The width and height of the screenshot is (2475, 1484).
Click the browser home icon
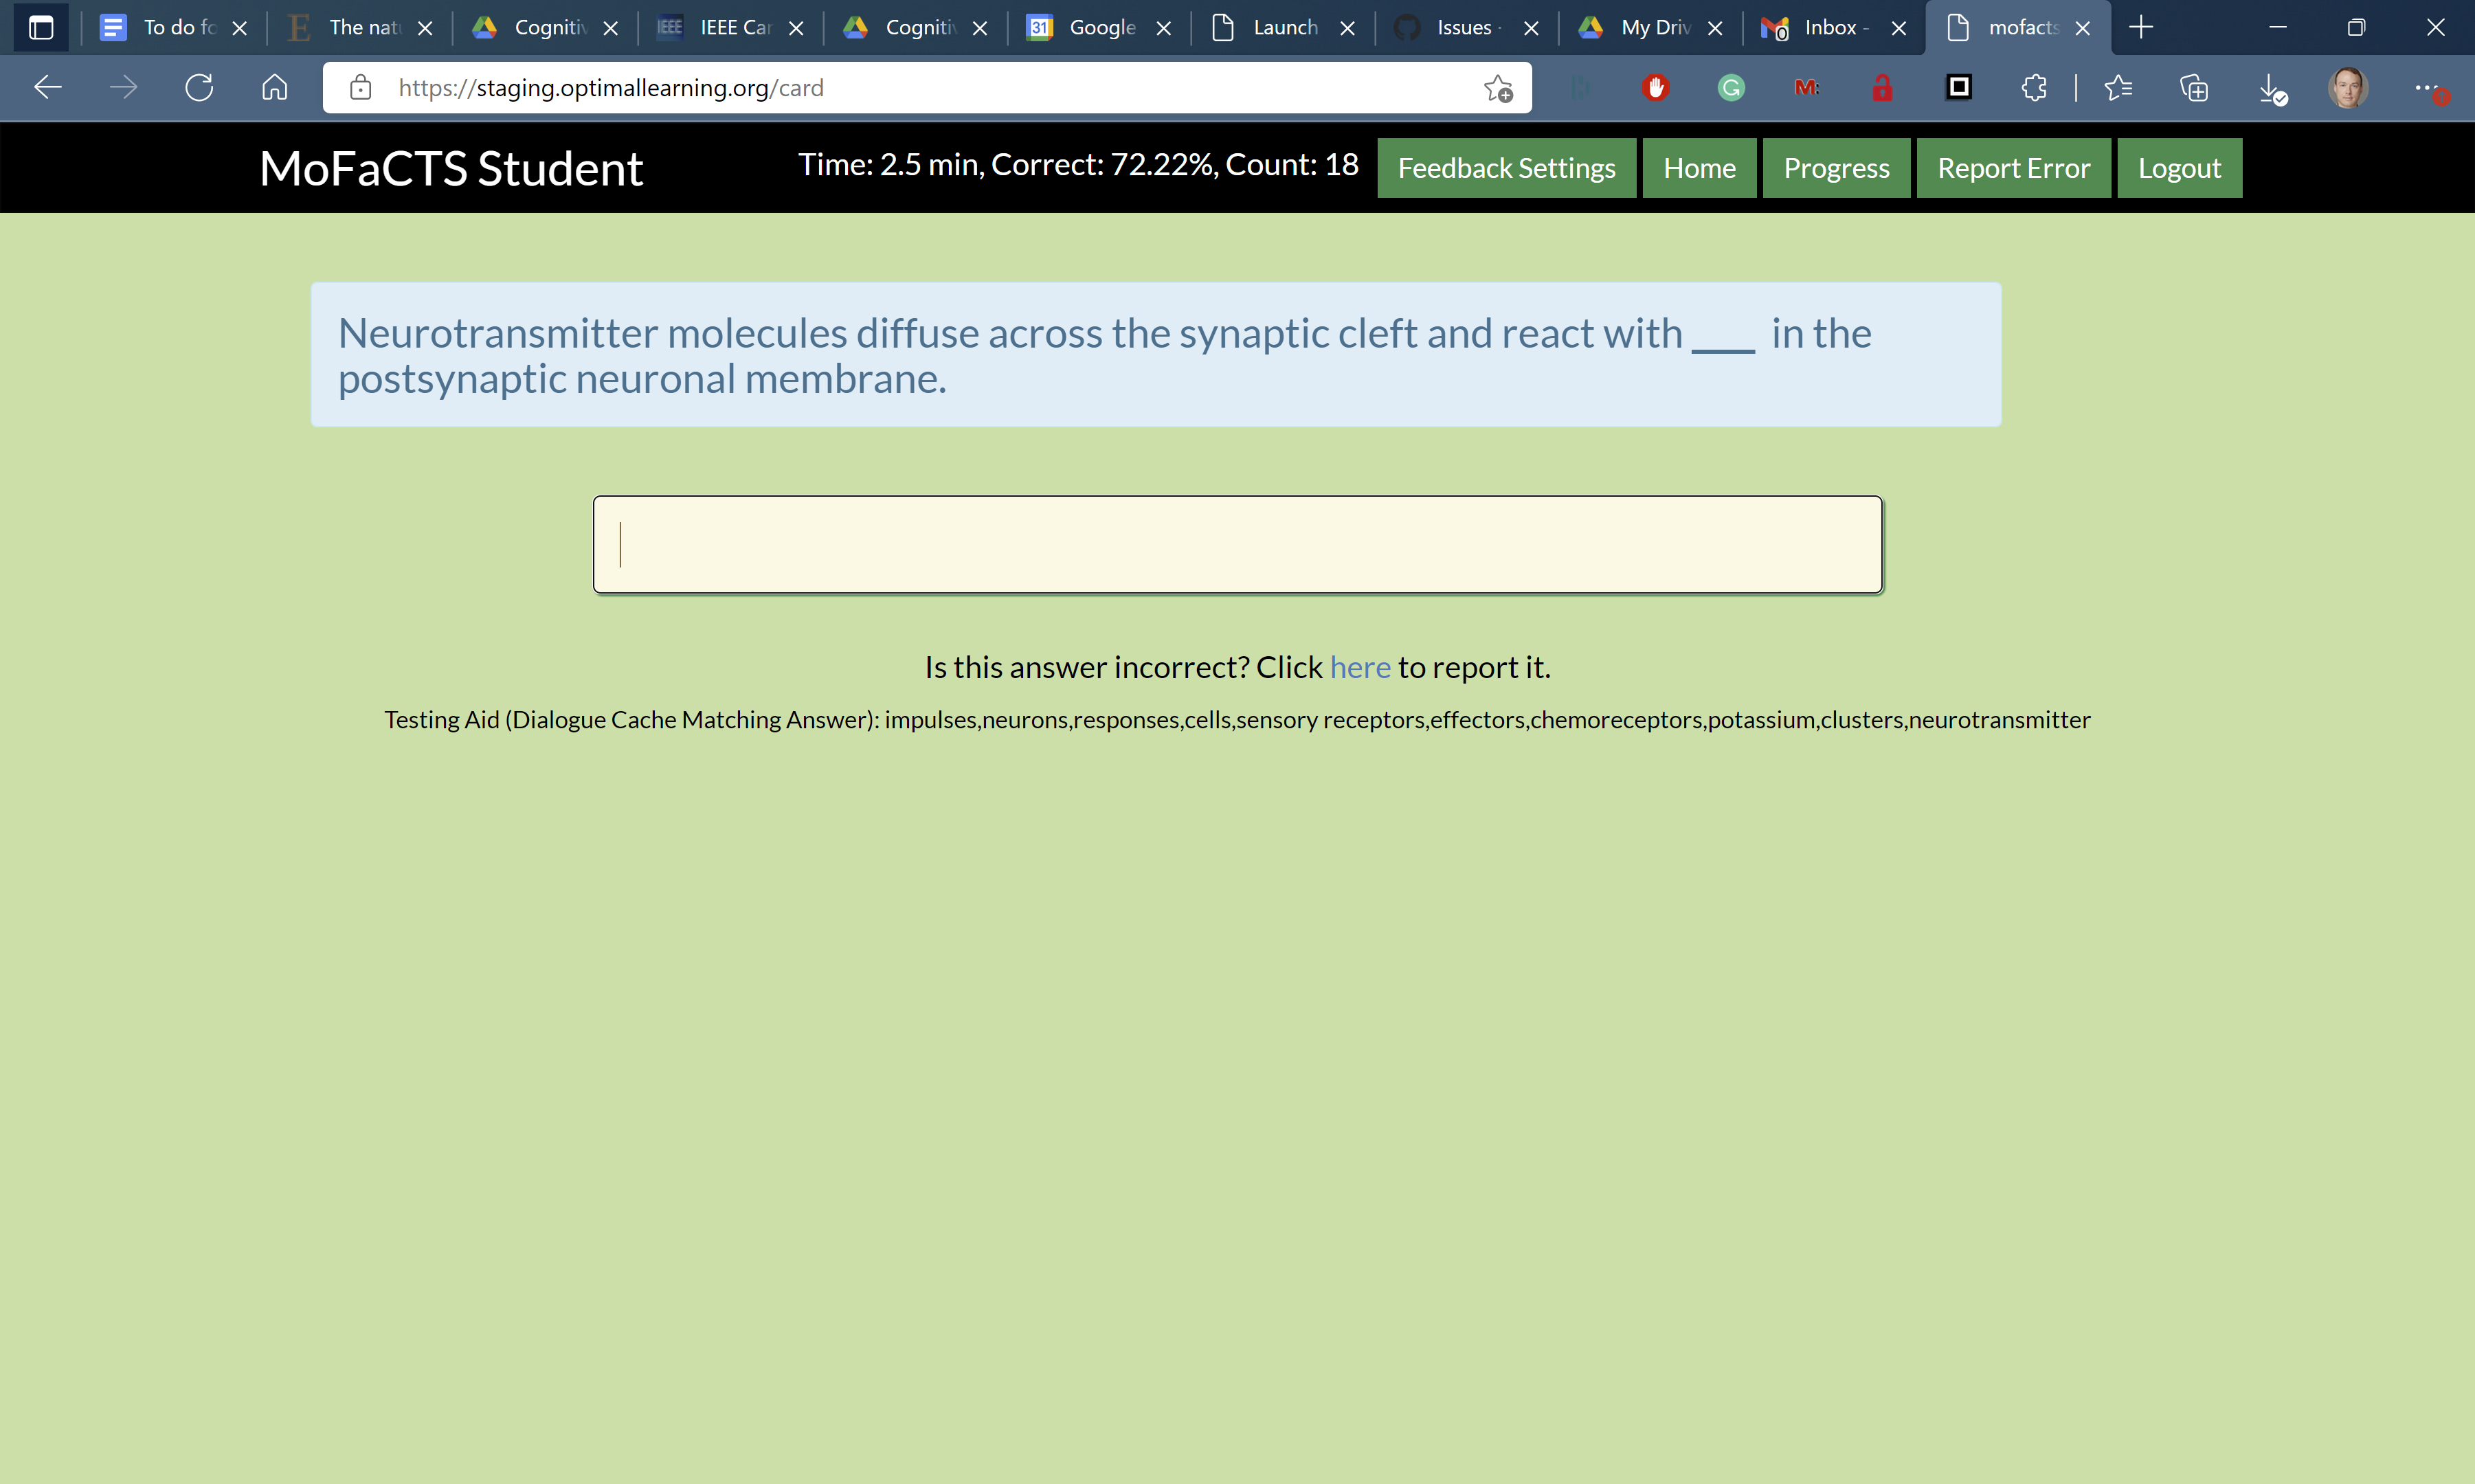[x=274, y=87]
